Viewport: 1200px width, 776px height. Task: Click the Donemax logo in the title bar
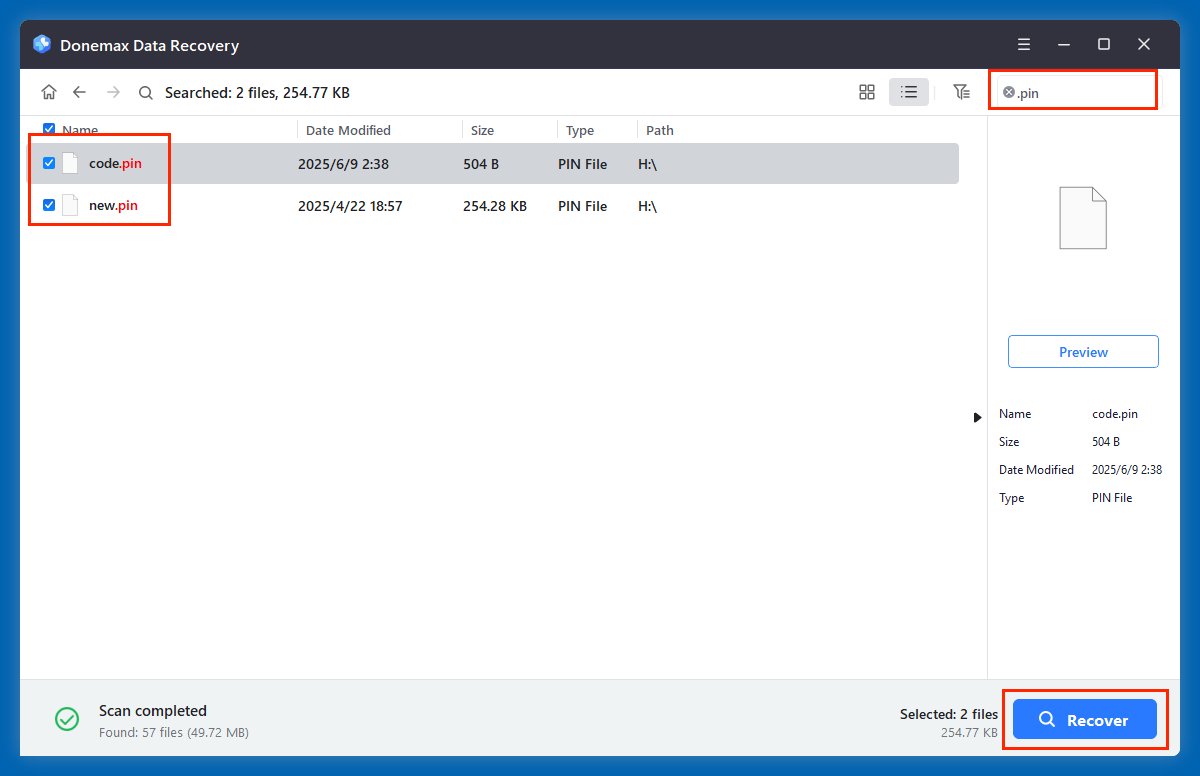40,43
